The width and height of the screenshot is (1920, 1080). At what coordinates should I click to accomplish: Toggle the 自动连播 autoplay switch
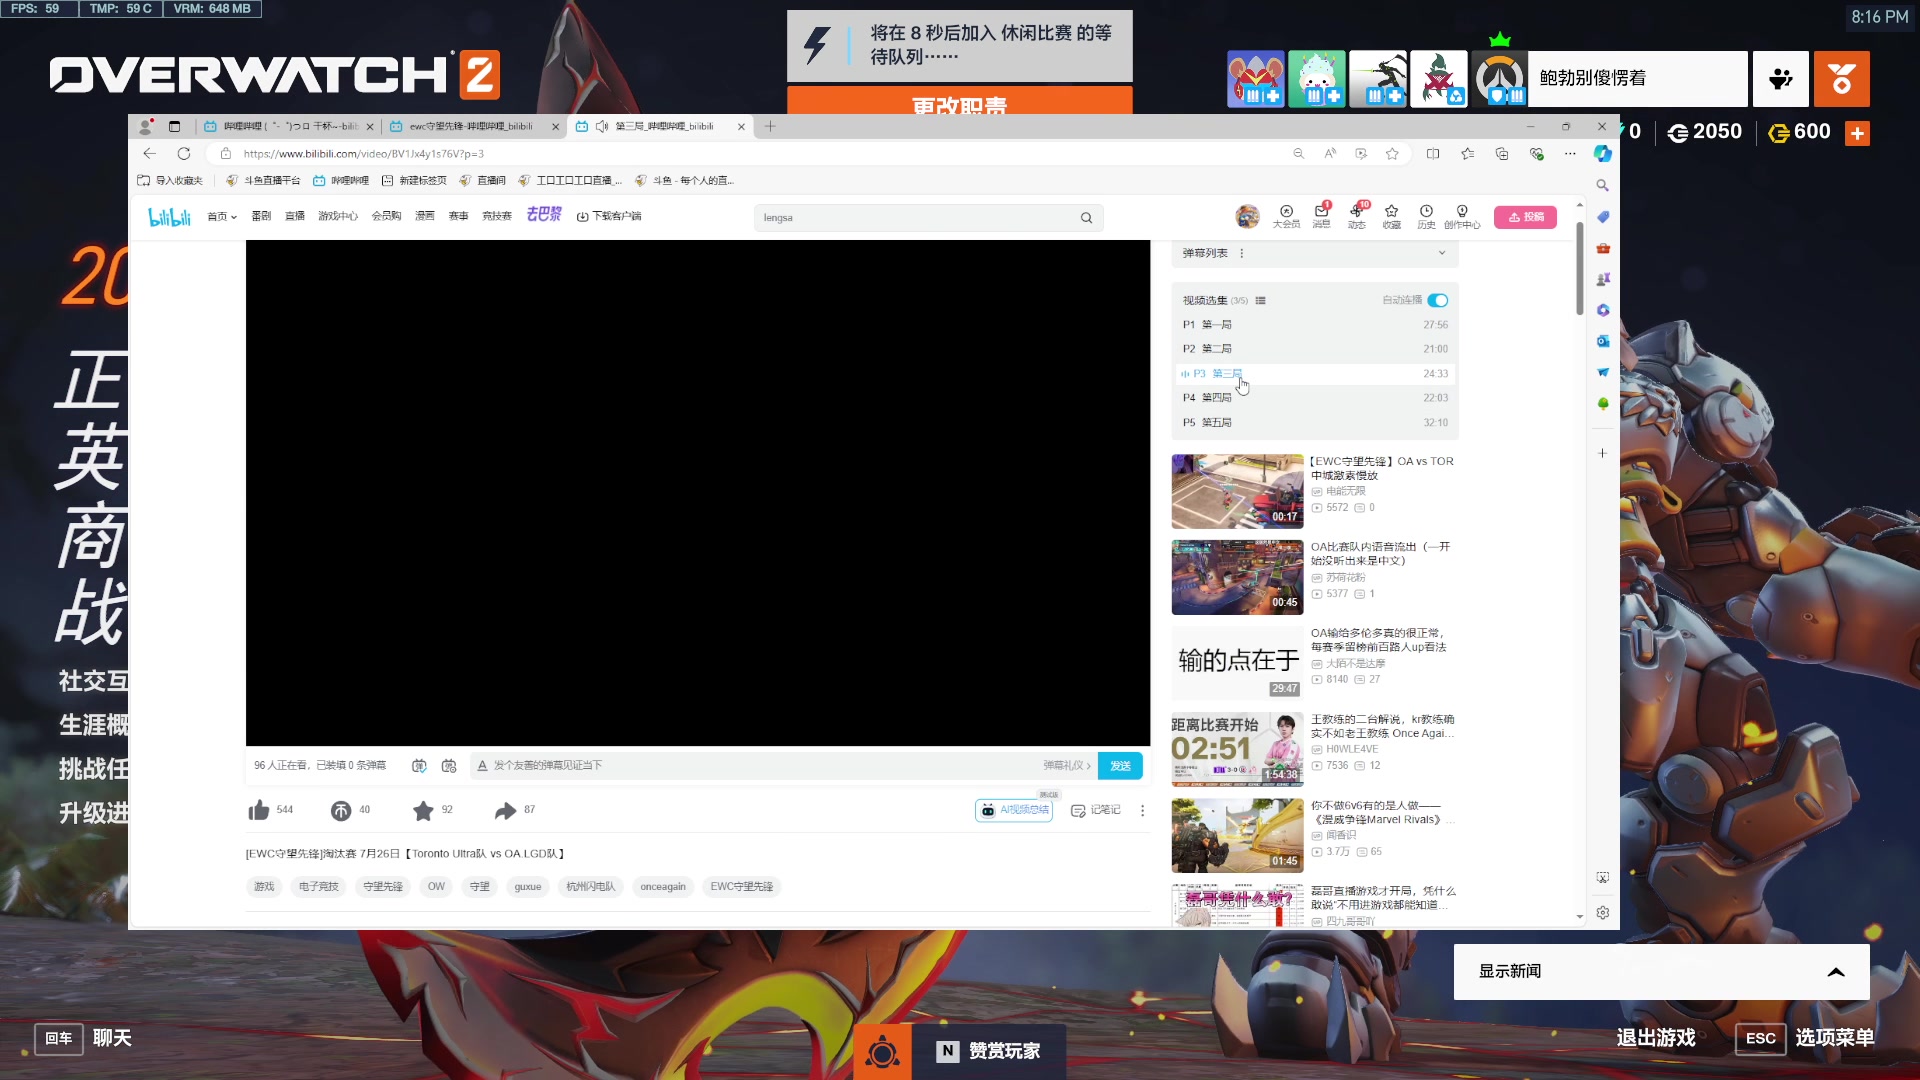click(1438, 300)
